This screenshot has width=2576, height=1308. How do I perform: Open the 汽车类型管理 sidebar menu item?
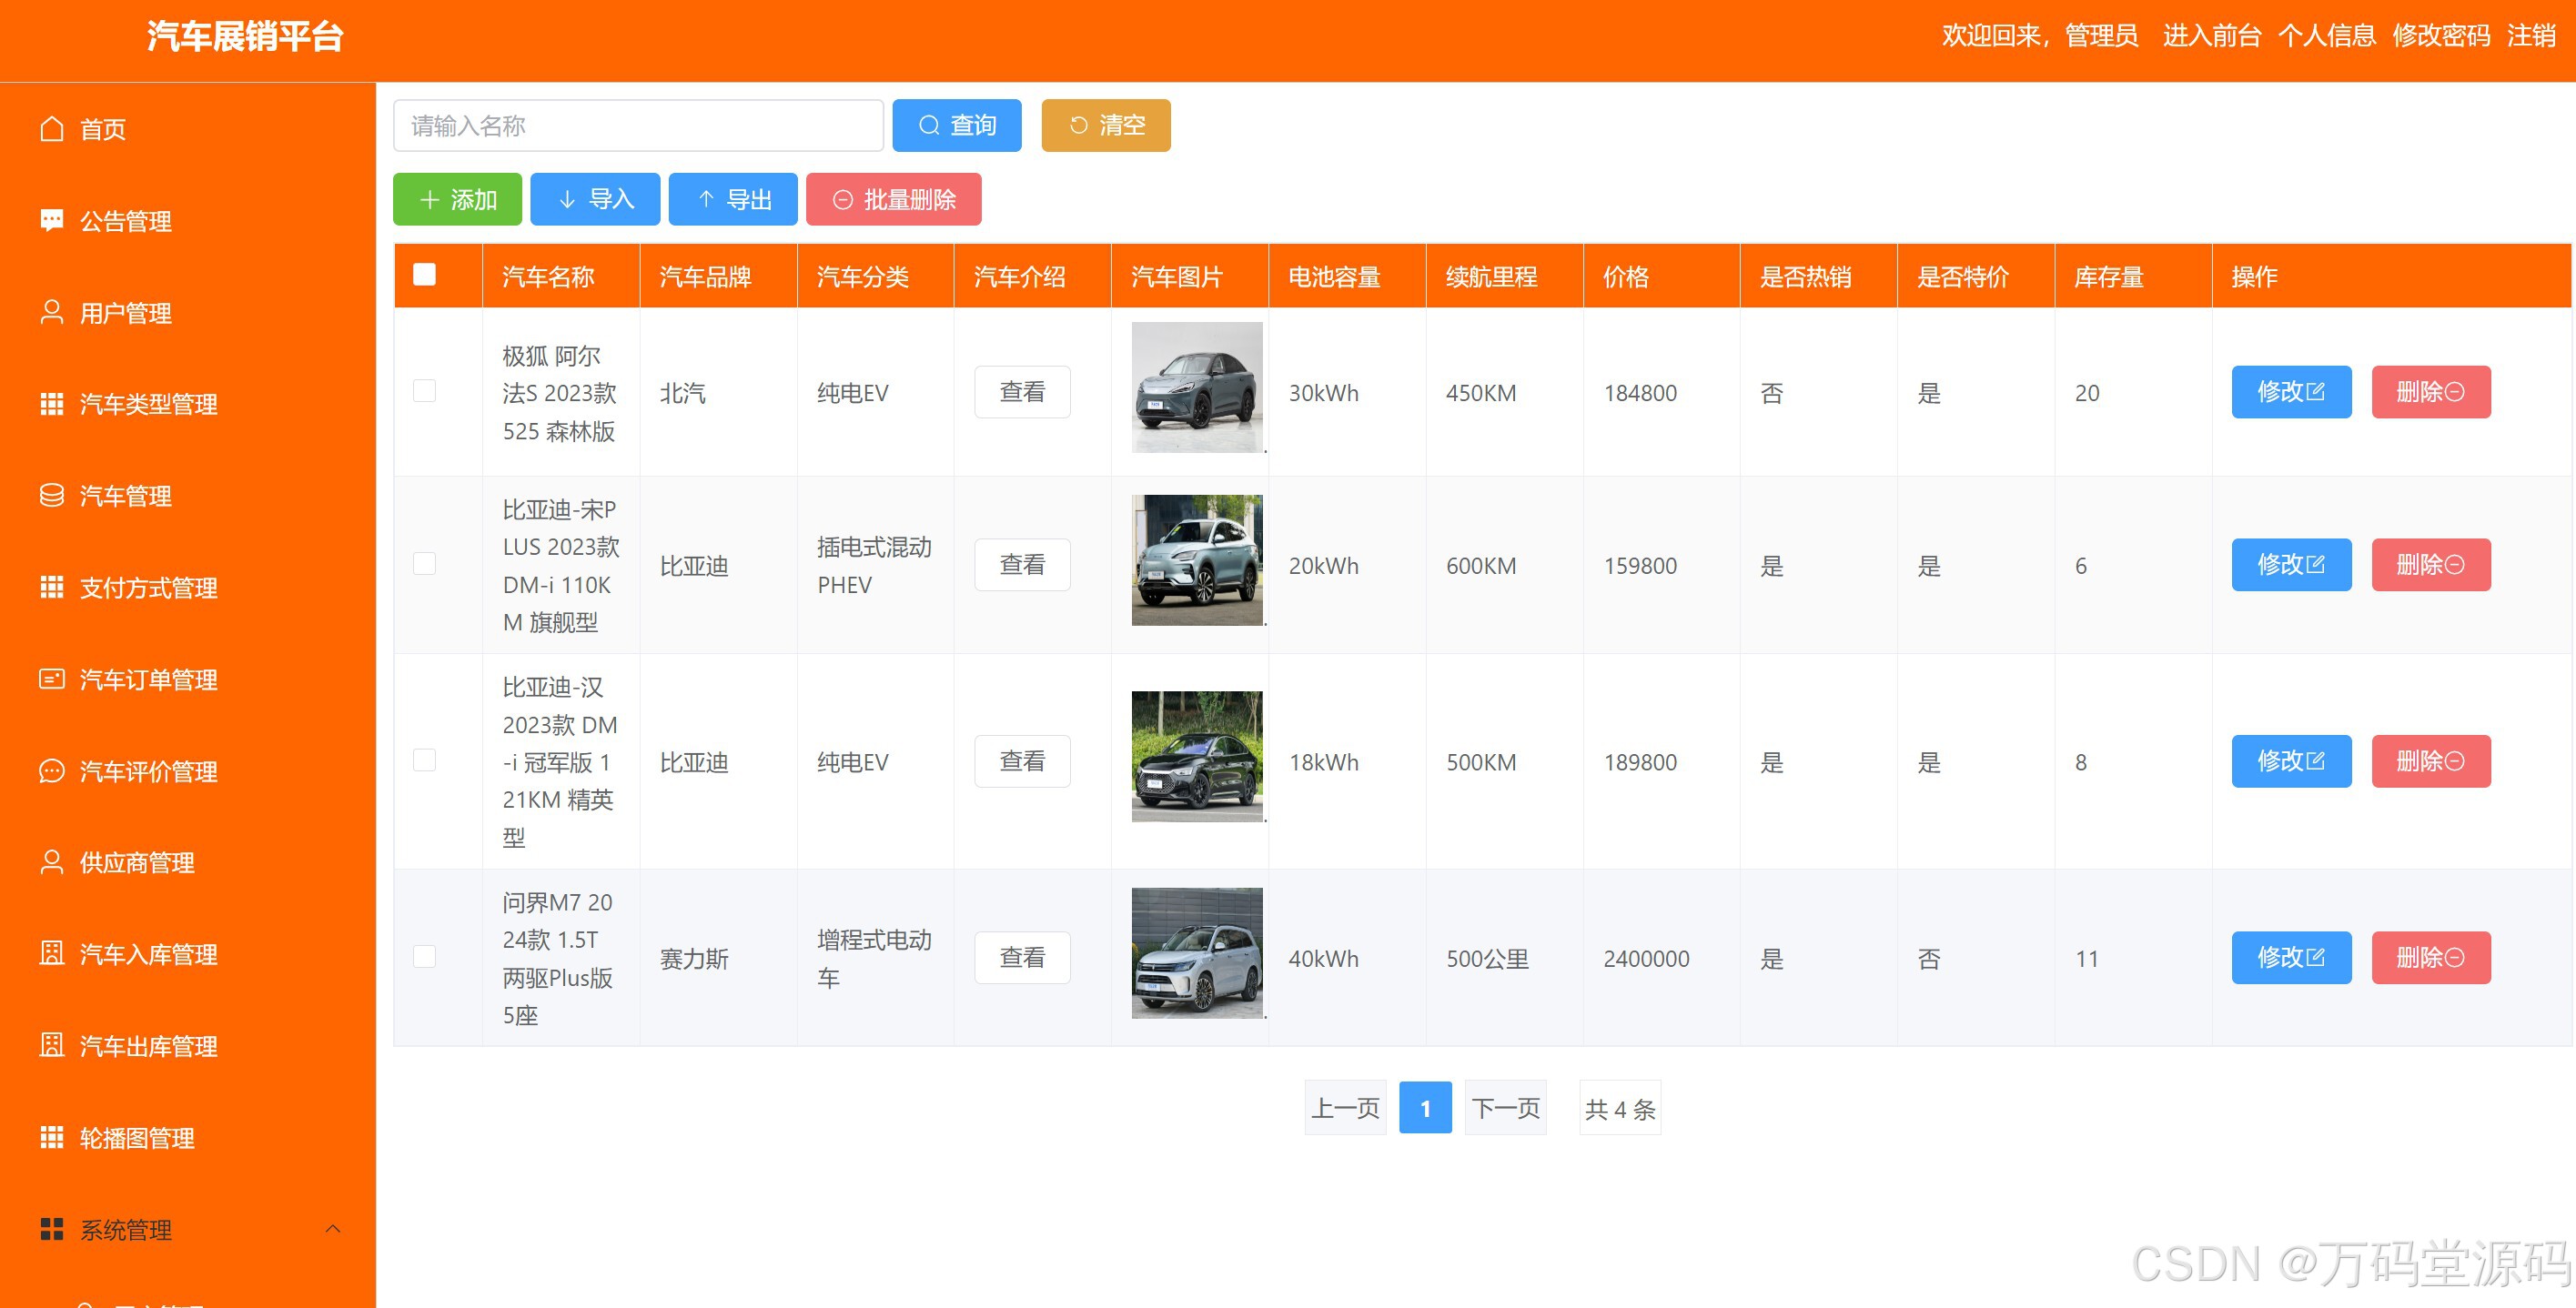click(148, 404)
